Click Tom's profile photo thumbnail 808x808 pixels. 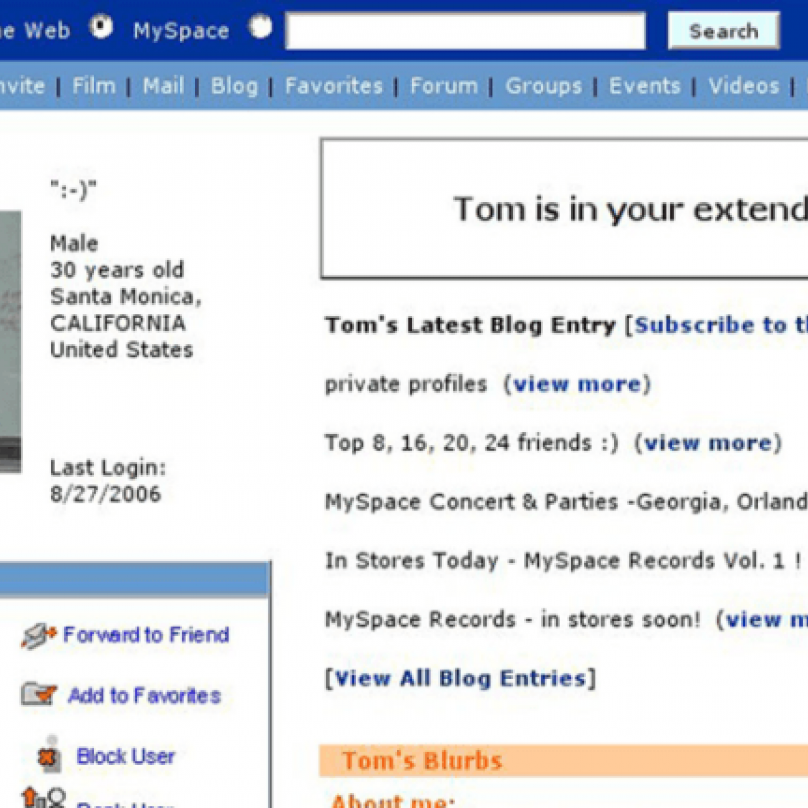tap(11, 341)
